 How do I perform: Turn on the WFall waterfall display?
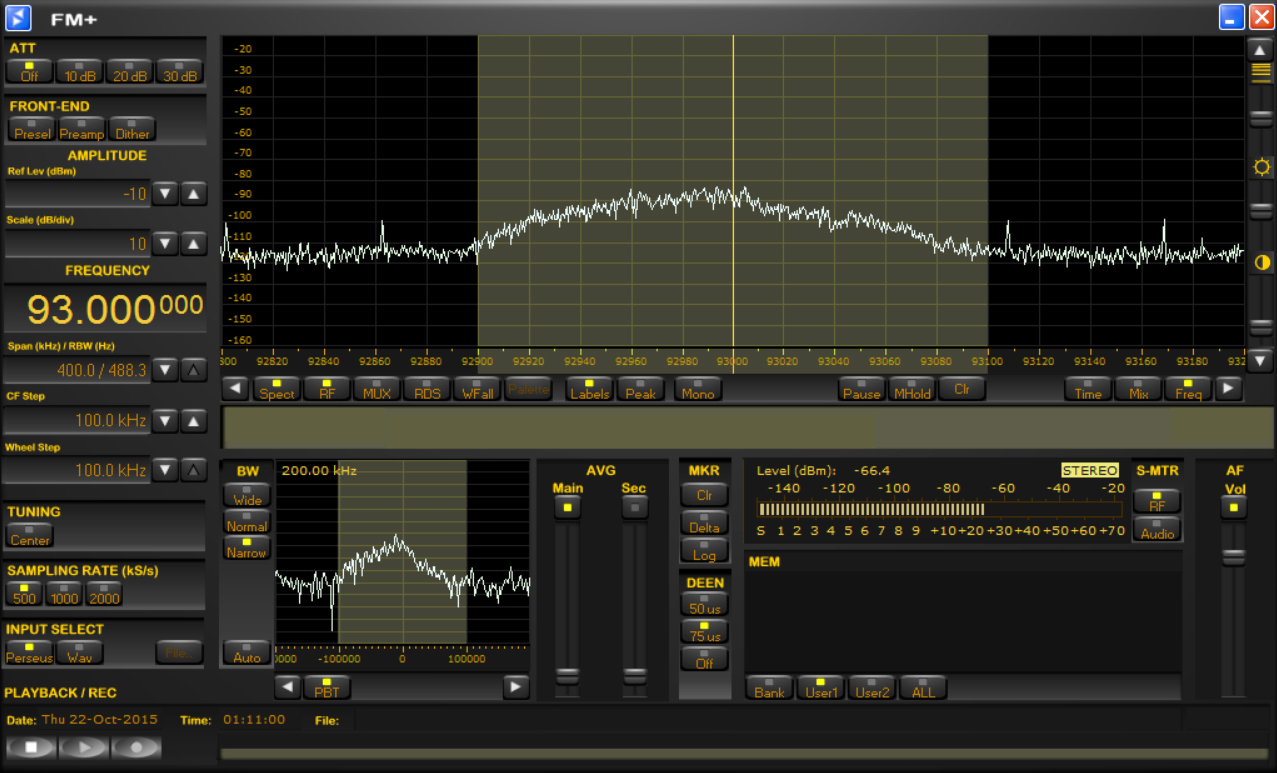click(x=477, y=389)
